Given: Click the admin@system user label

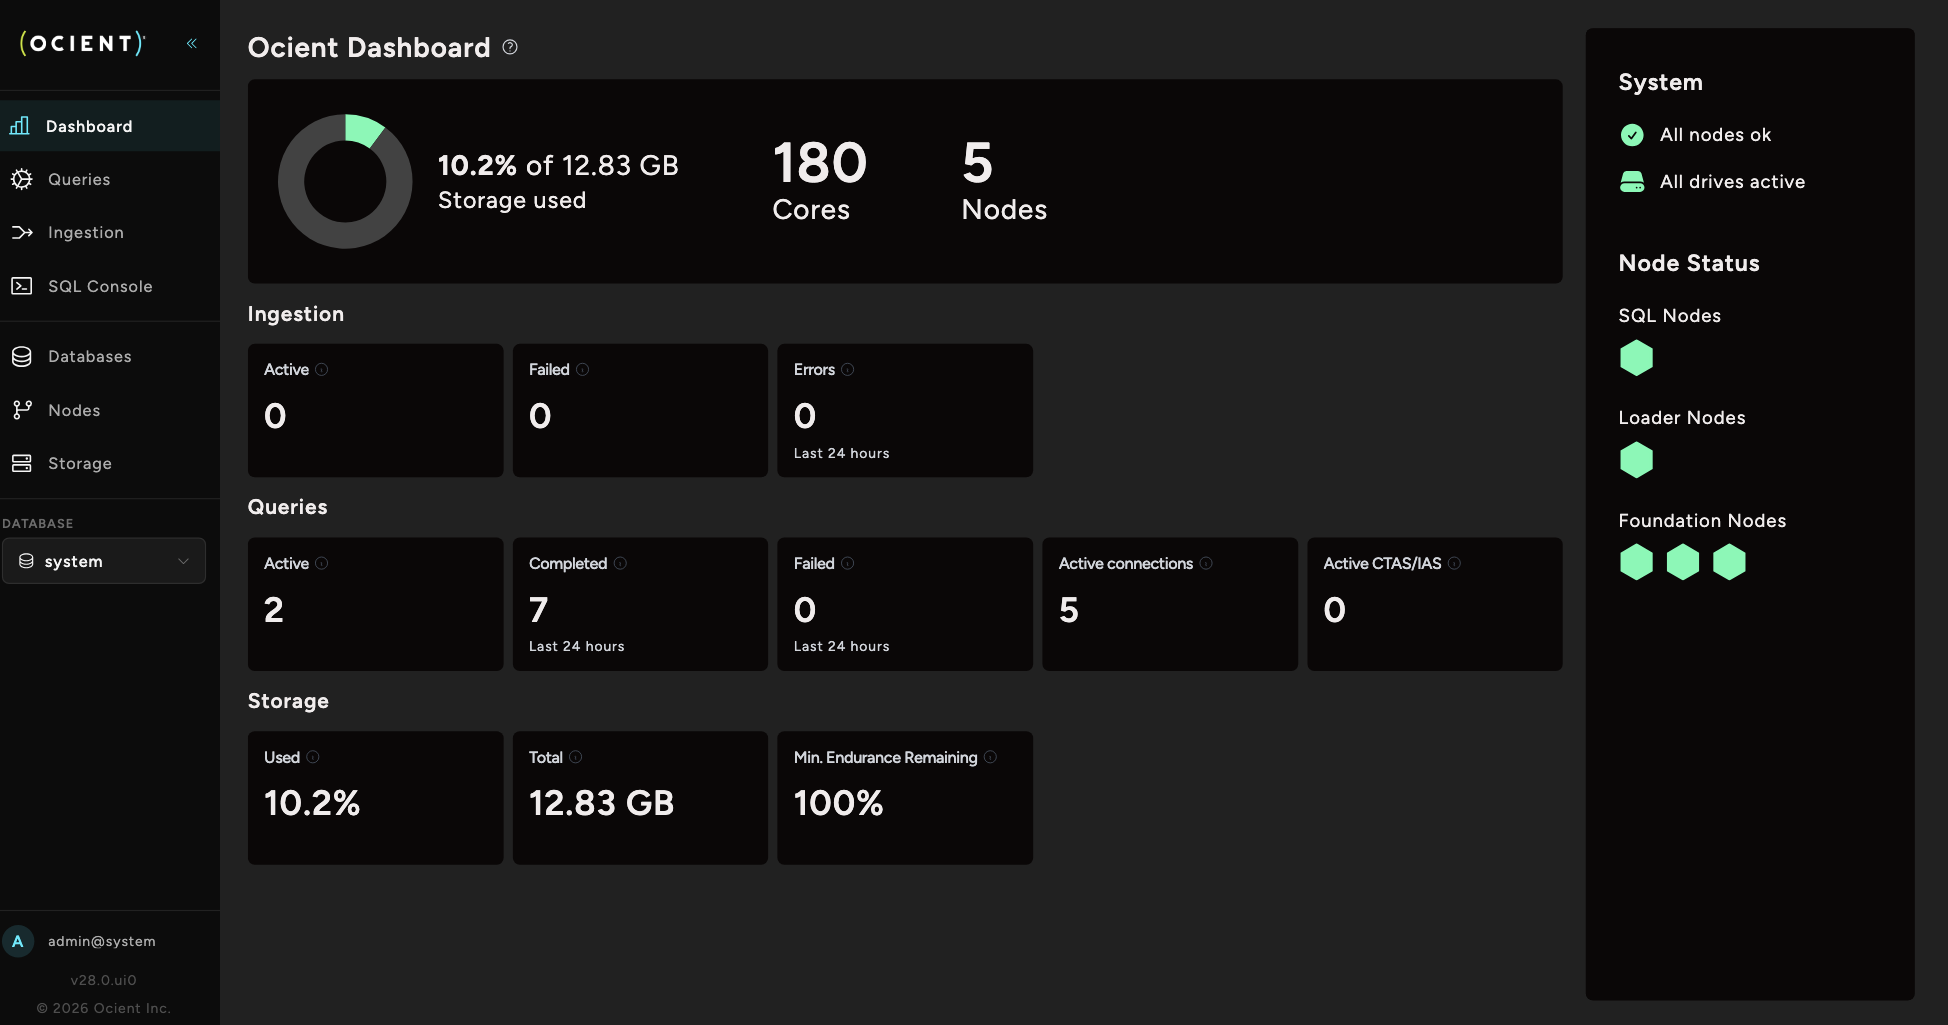Looking at the screenshot, I should [102, 941].
